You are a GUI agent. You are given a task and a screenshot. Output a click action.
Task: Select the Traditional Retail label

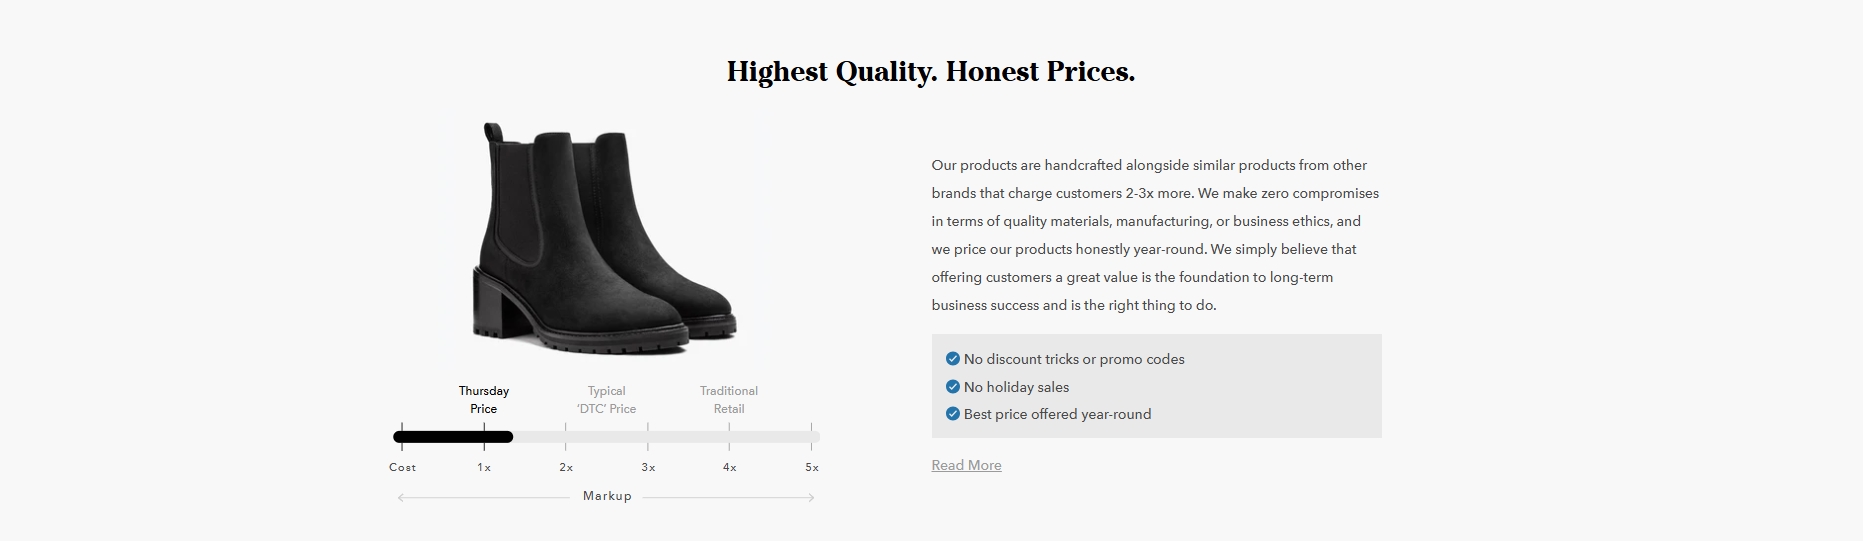(x=729, y=399)
